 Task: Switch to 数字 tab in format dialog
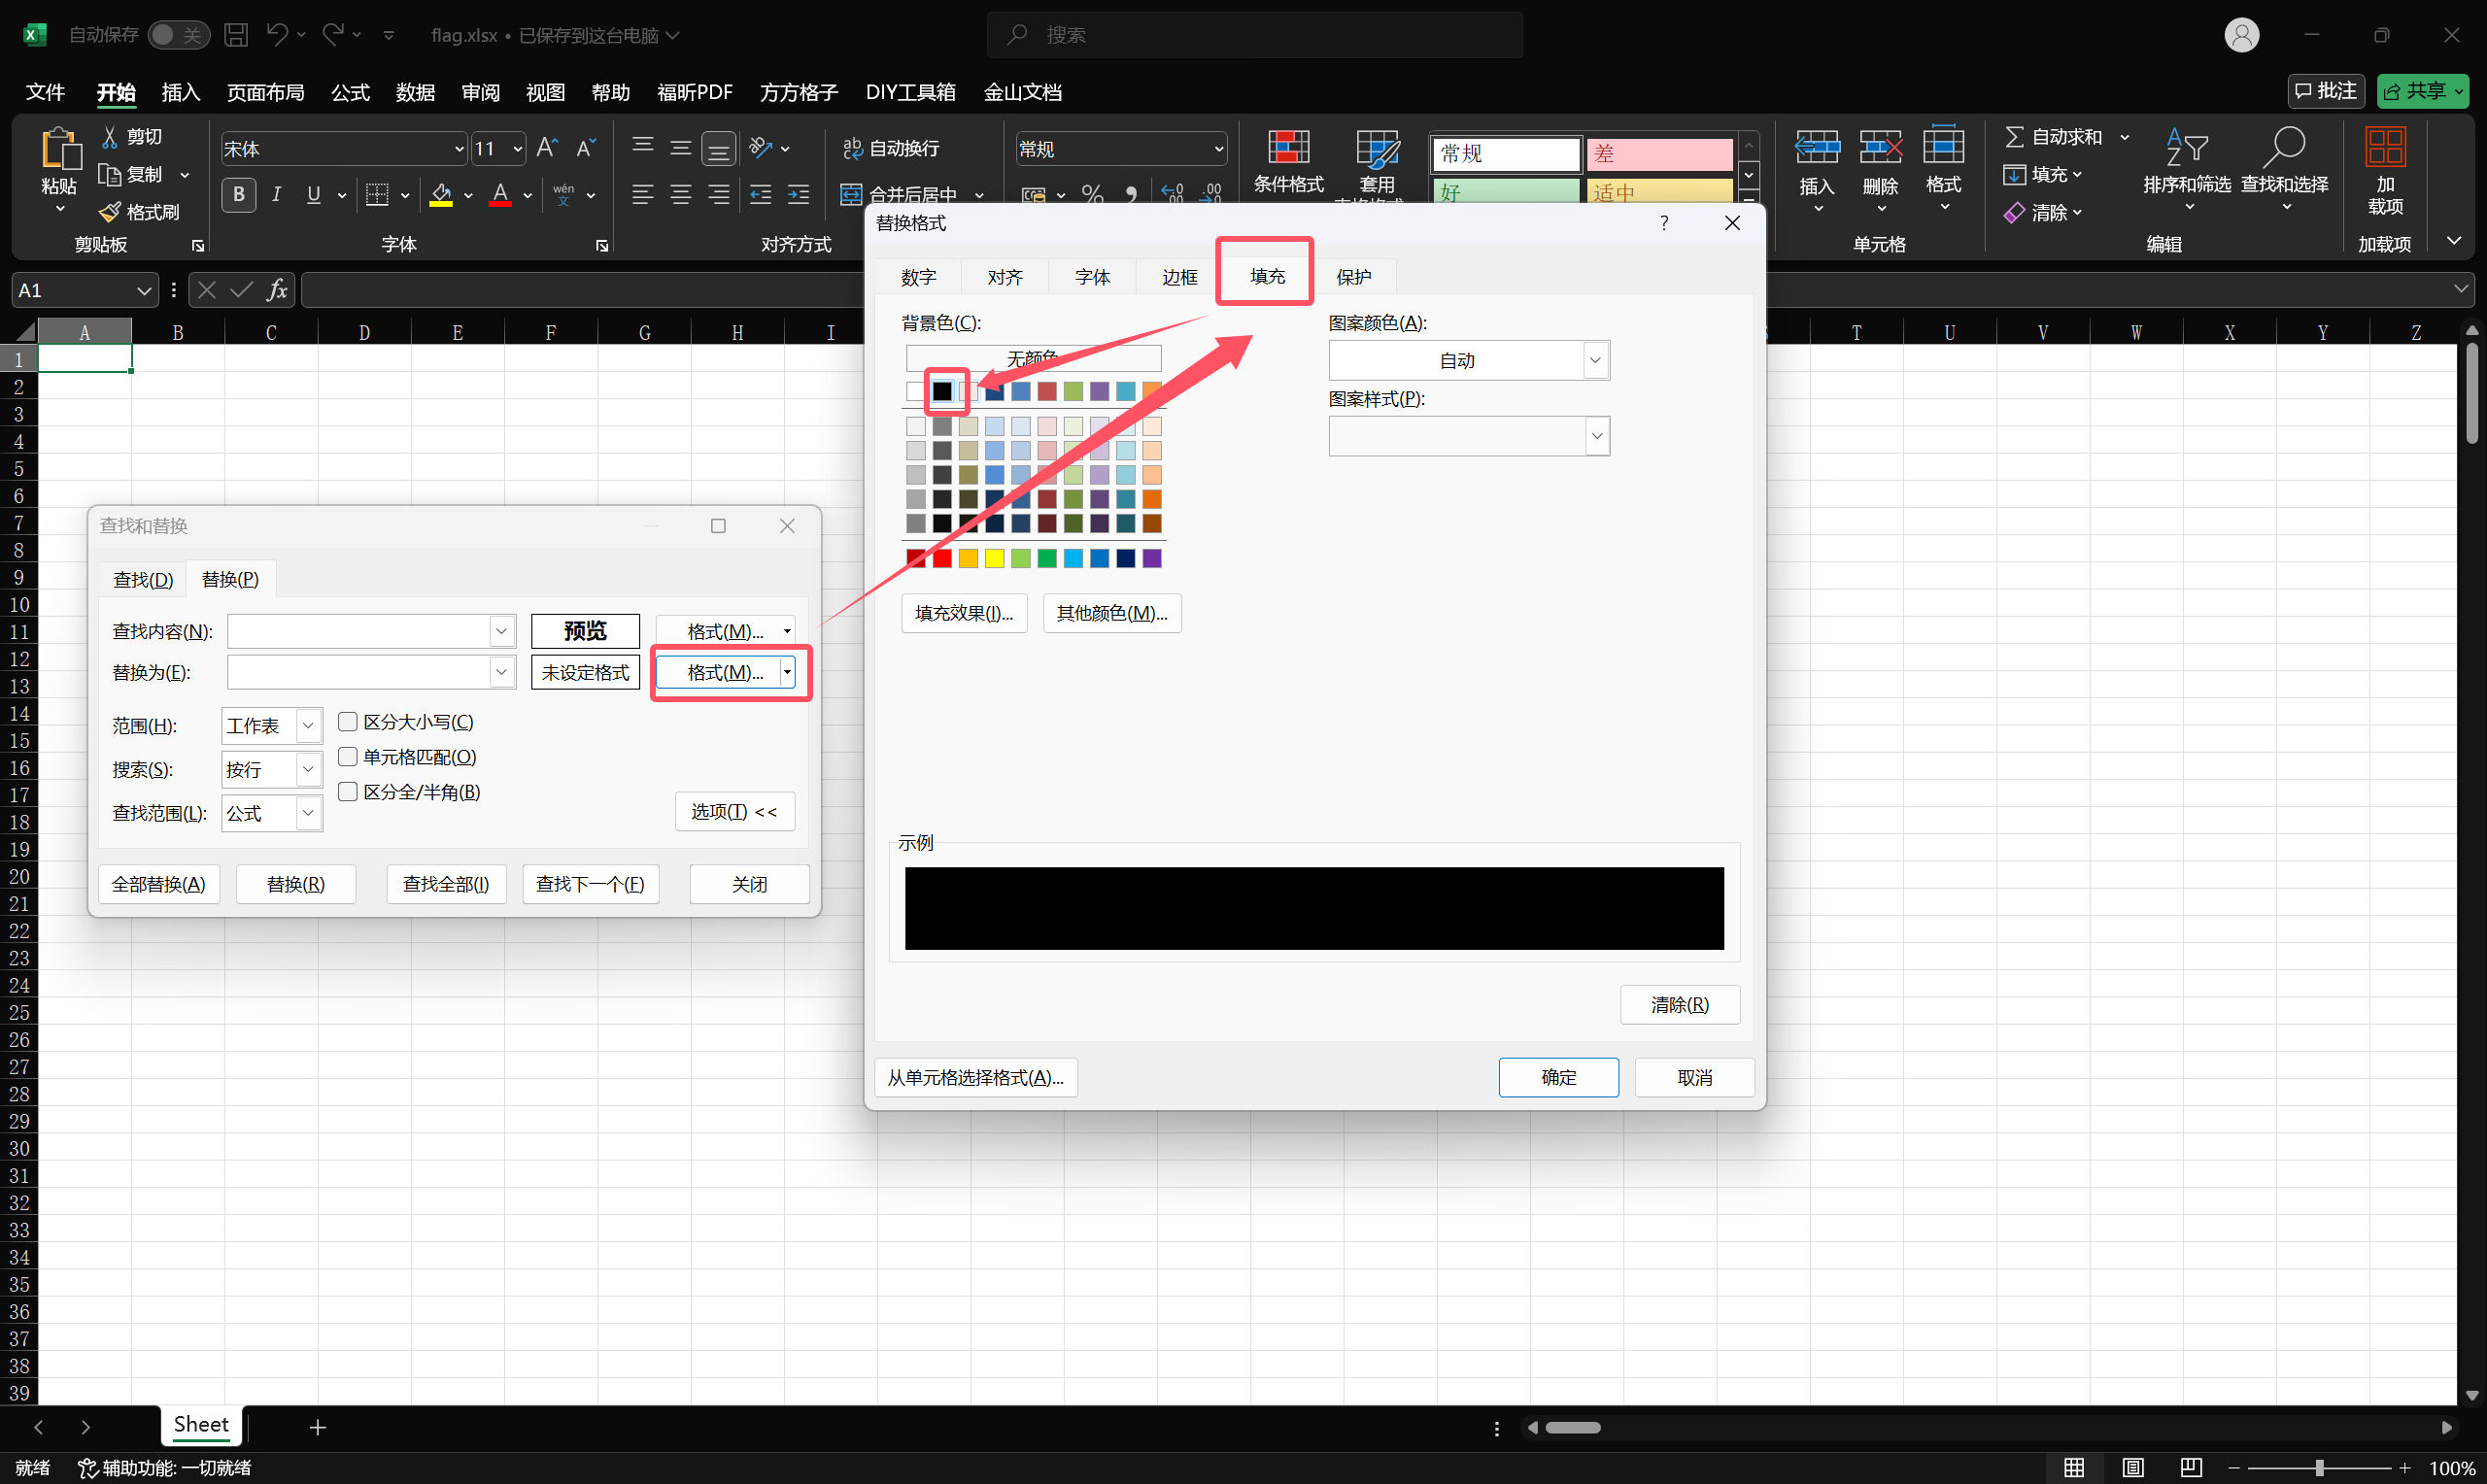[918, 277]
